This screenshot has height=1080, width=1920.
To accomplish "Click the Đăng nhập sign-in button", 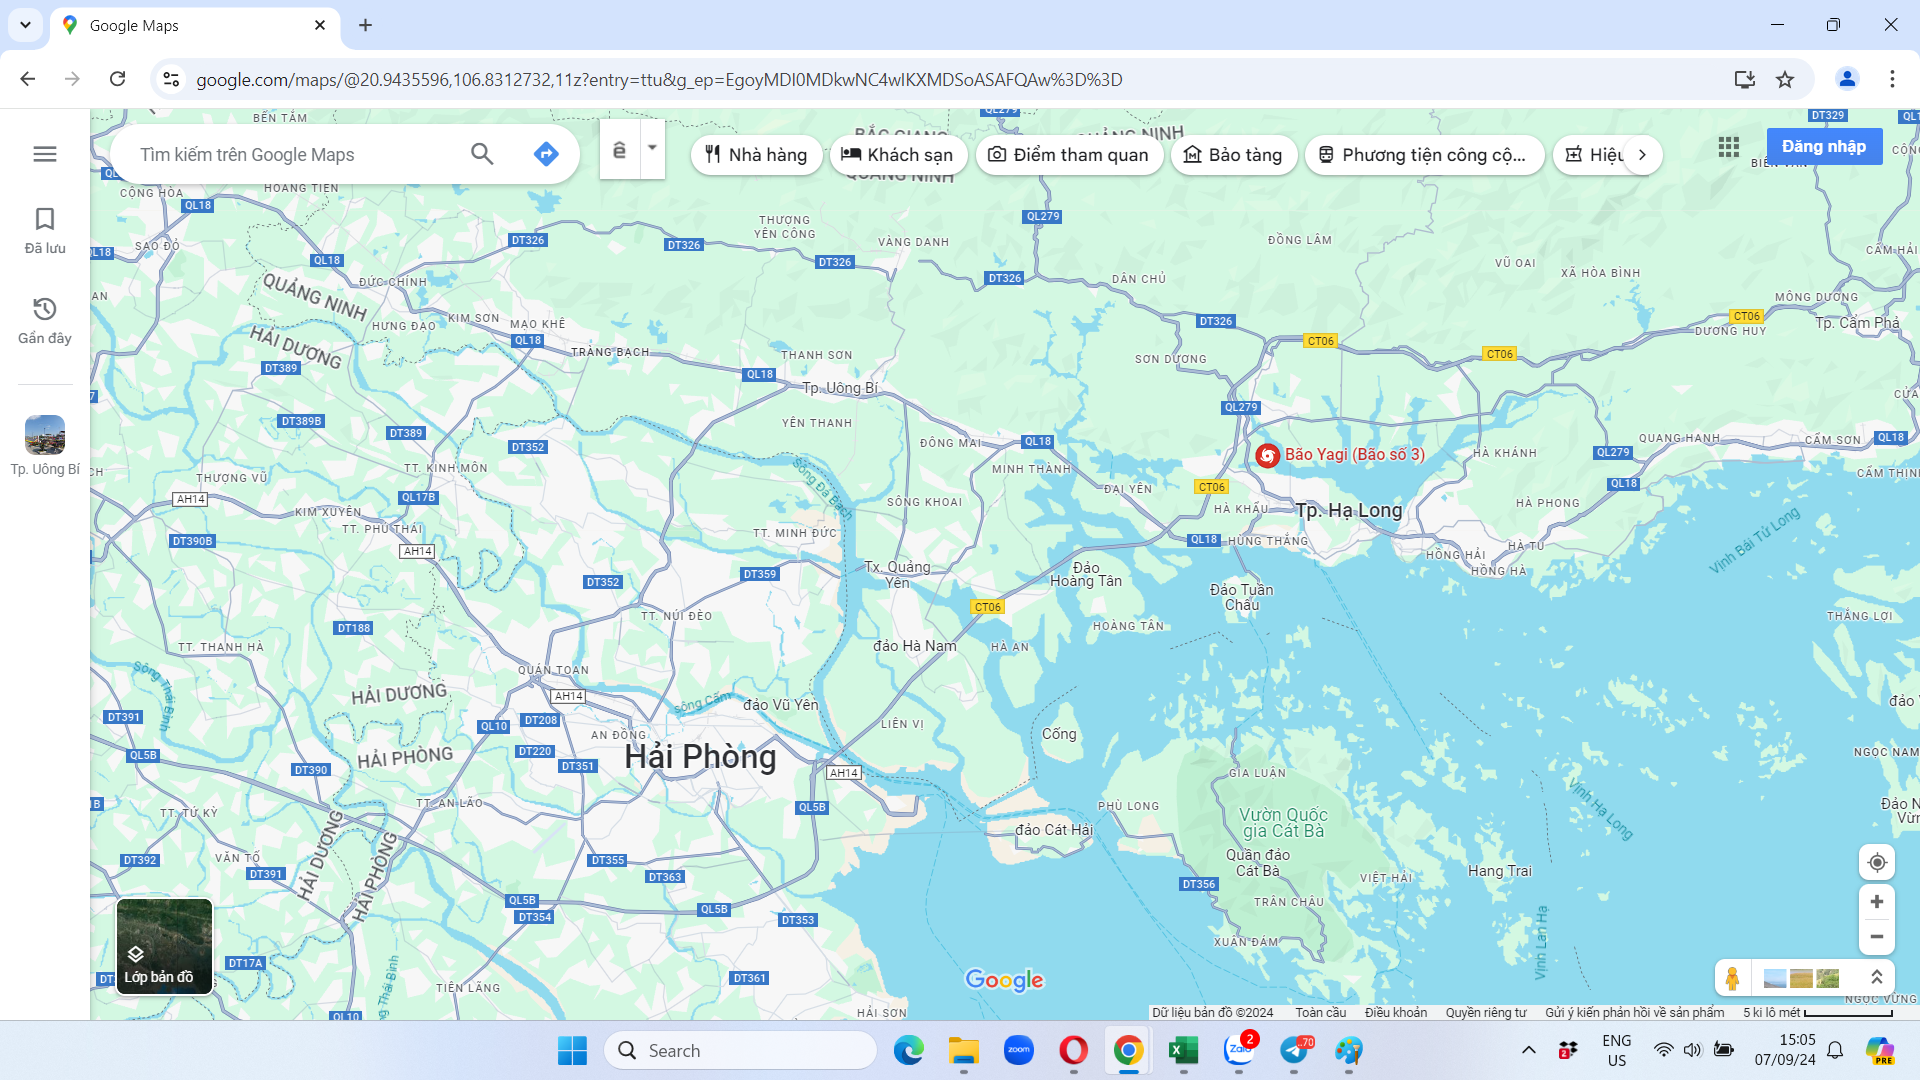I will coord(1824,147).
